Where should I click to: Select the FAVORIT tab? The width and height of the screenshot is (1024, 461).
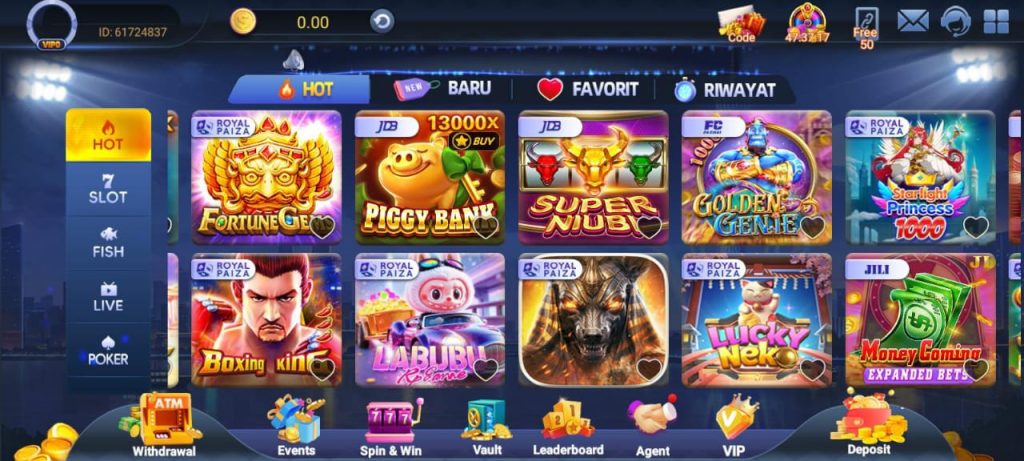587,89
